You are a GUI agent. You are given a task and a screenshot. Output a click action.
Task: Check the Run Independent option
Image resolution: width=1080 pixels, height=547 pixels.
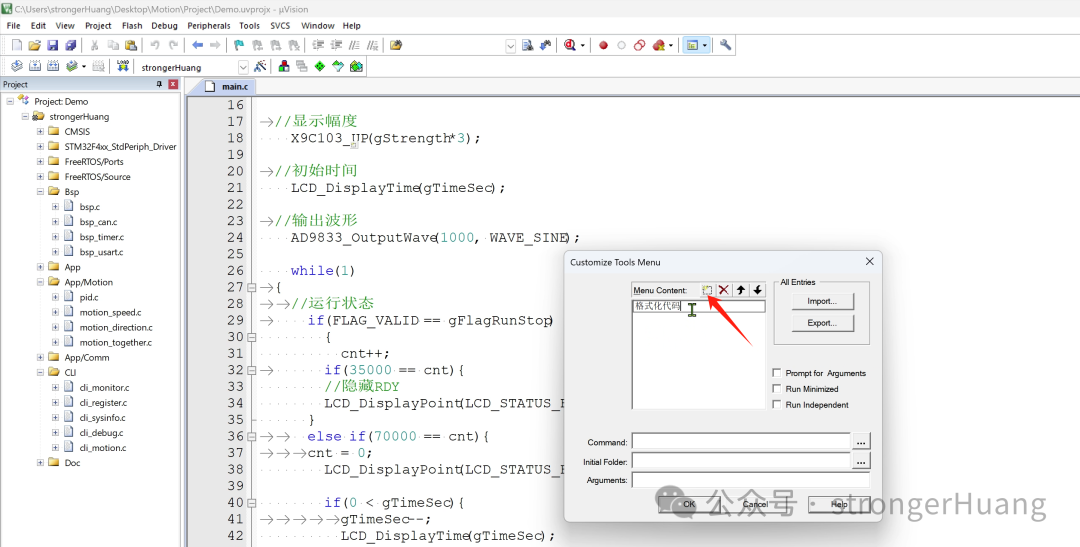(x=777, y=404)
